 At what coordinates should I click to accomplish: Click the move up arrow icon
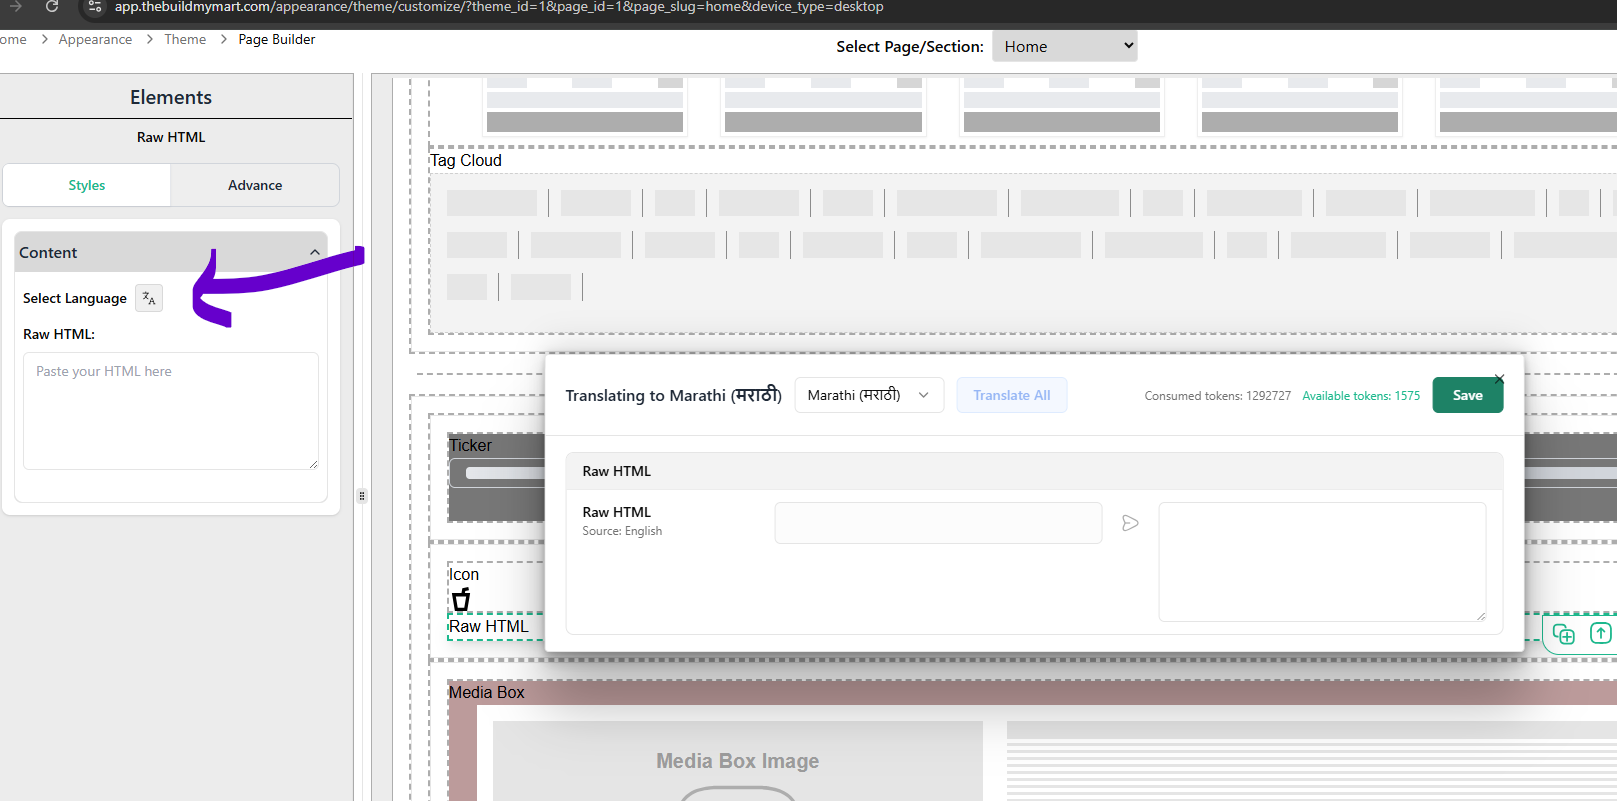(1600, 633)
